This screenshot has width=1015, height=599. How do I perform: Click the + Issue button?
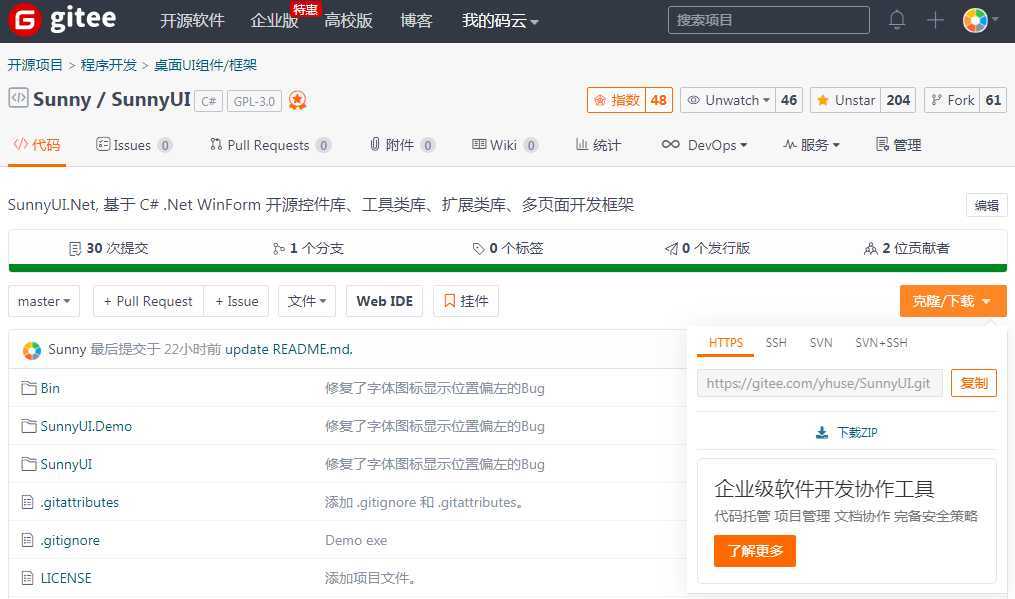236,301
